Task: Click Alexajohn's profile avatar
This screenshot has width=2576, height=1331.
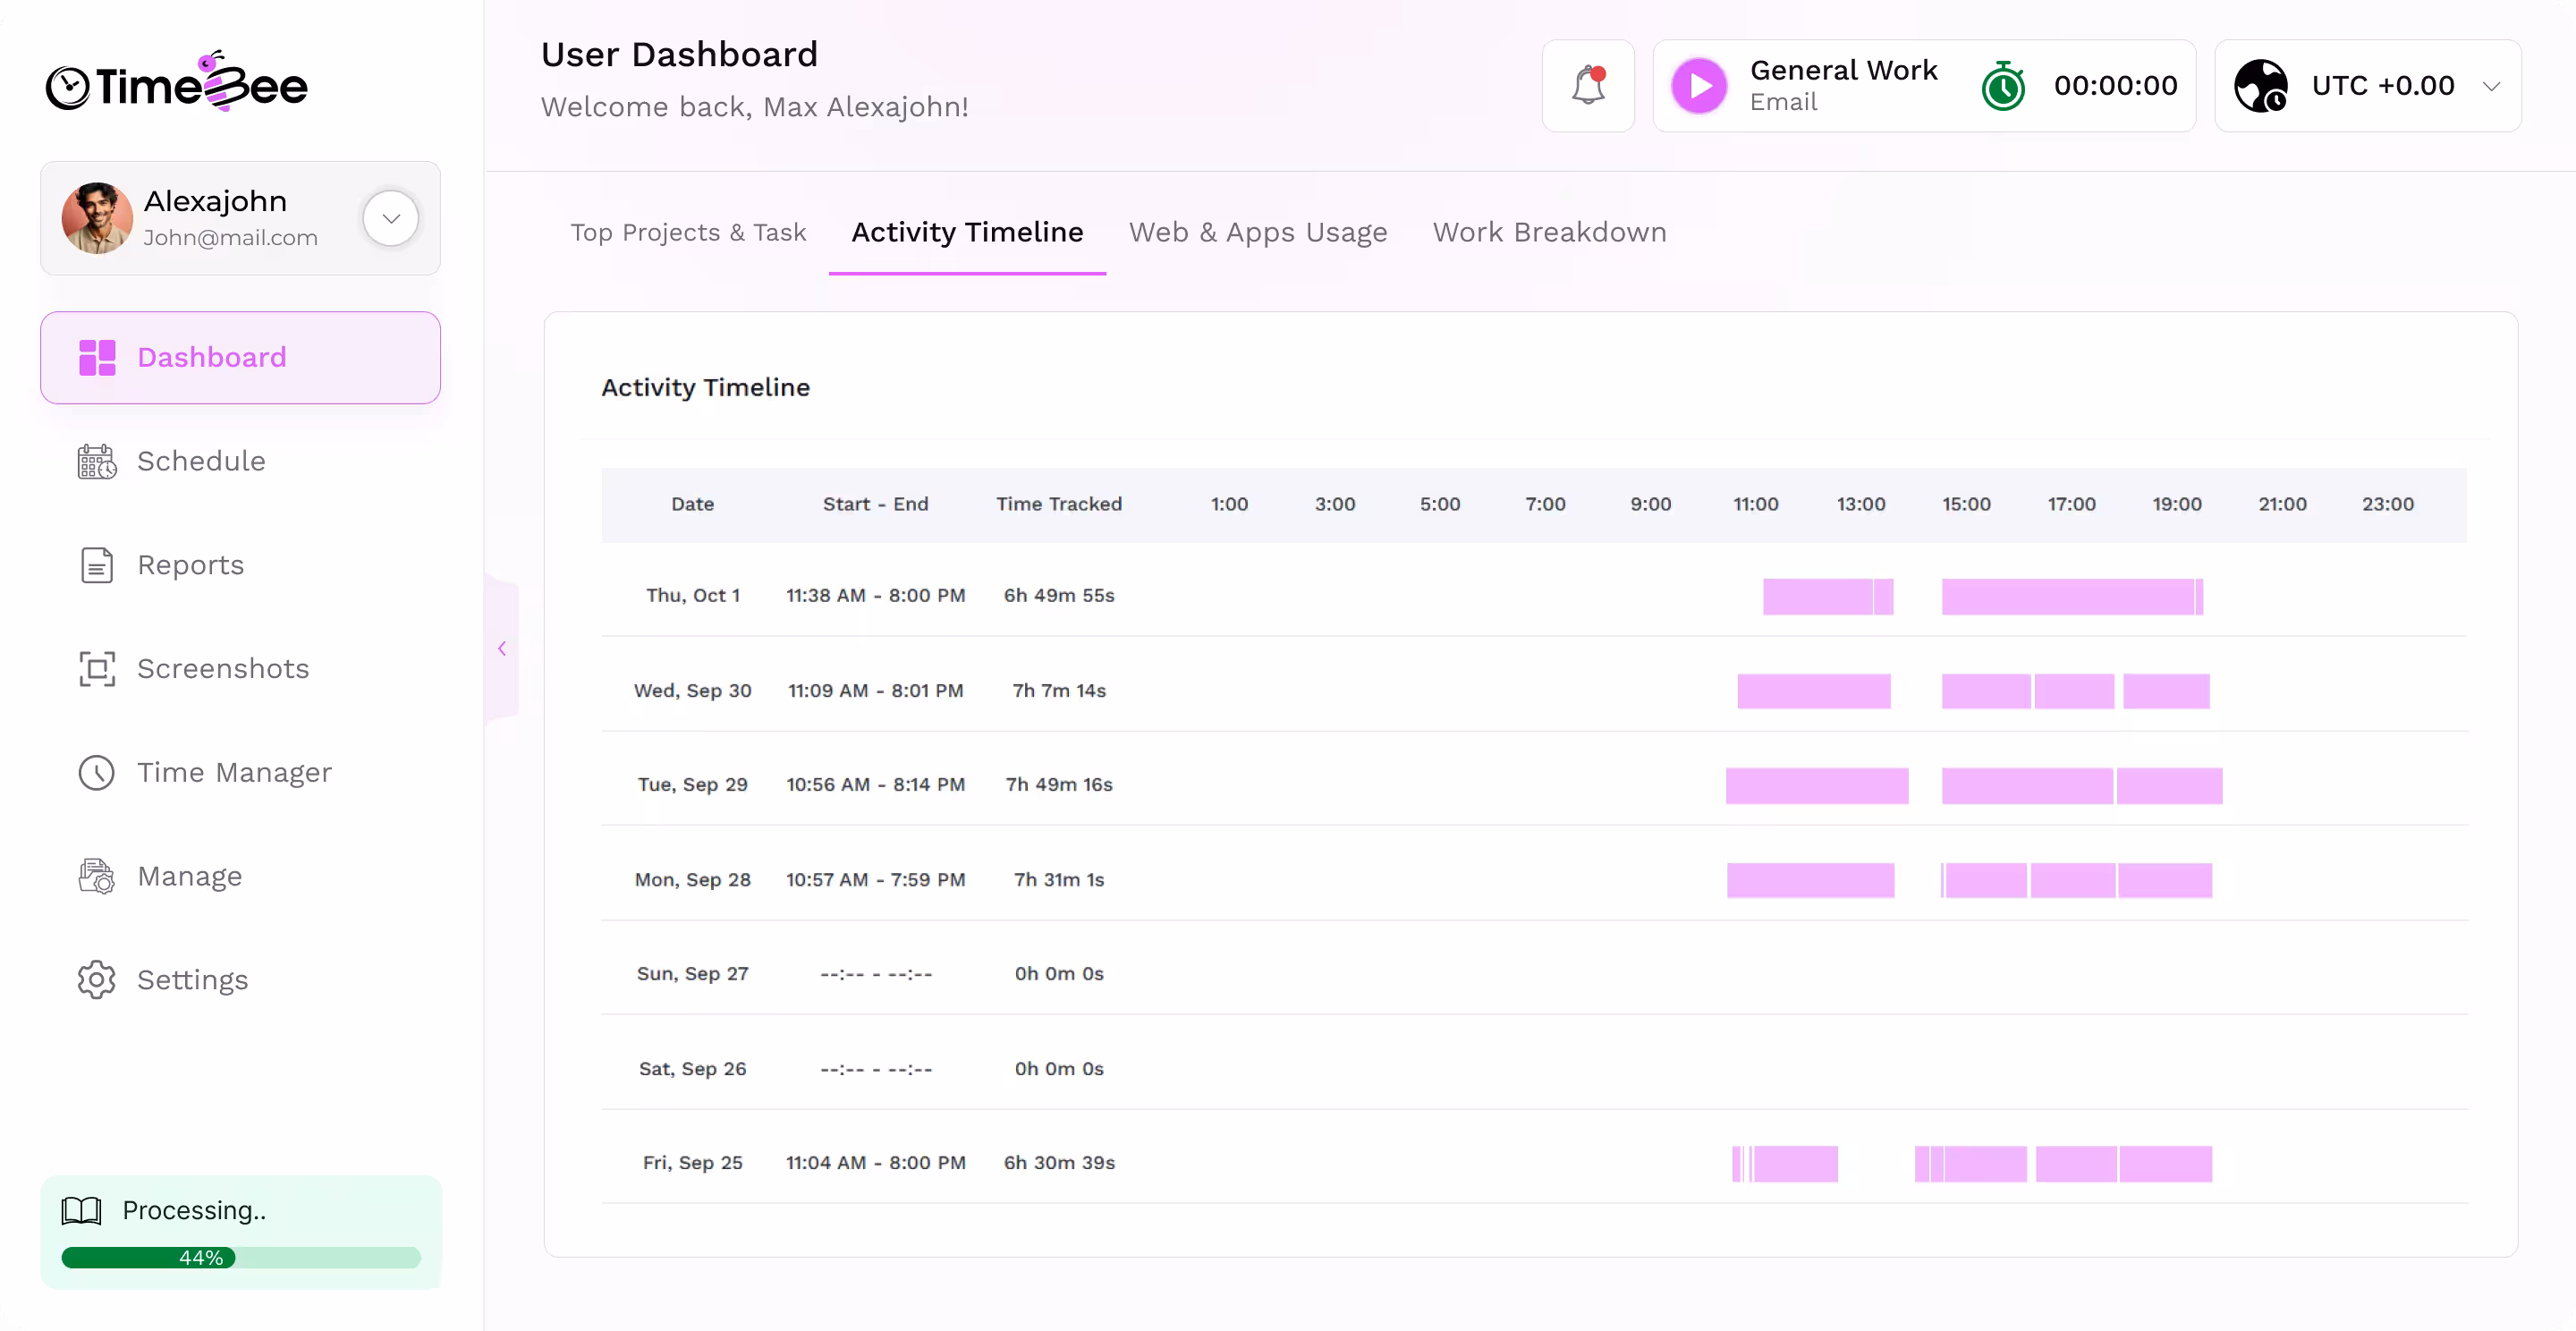Action: pyautogui.click(x=97, y=218)
